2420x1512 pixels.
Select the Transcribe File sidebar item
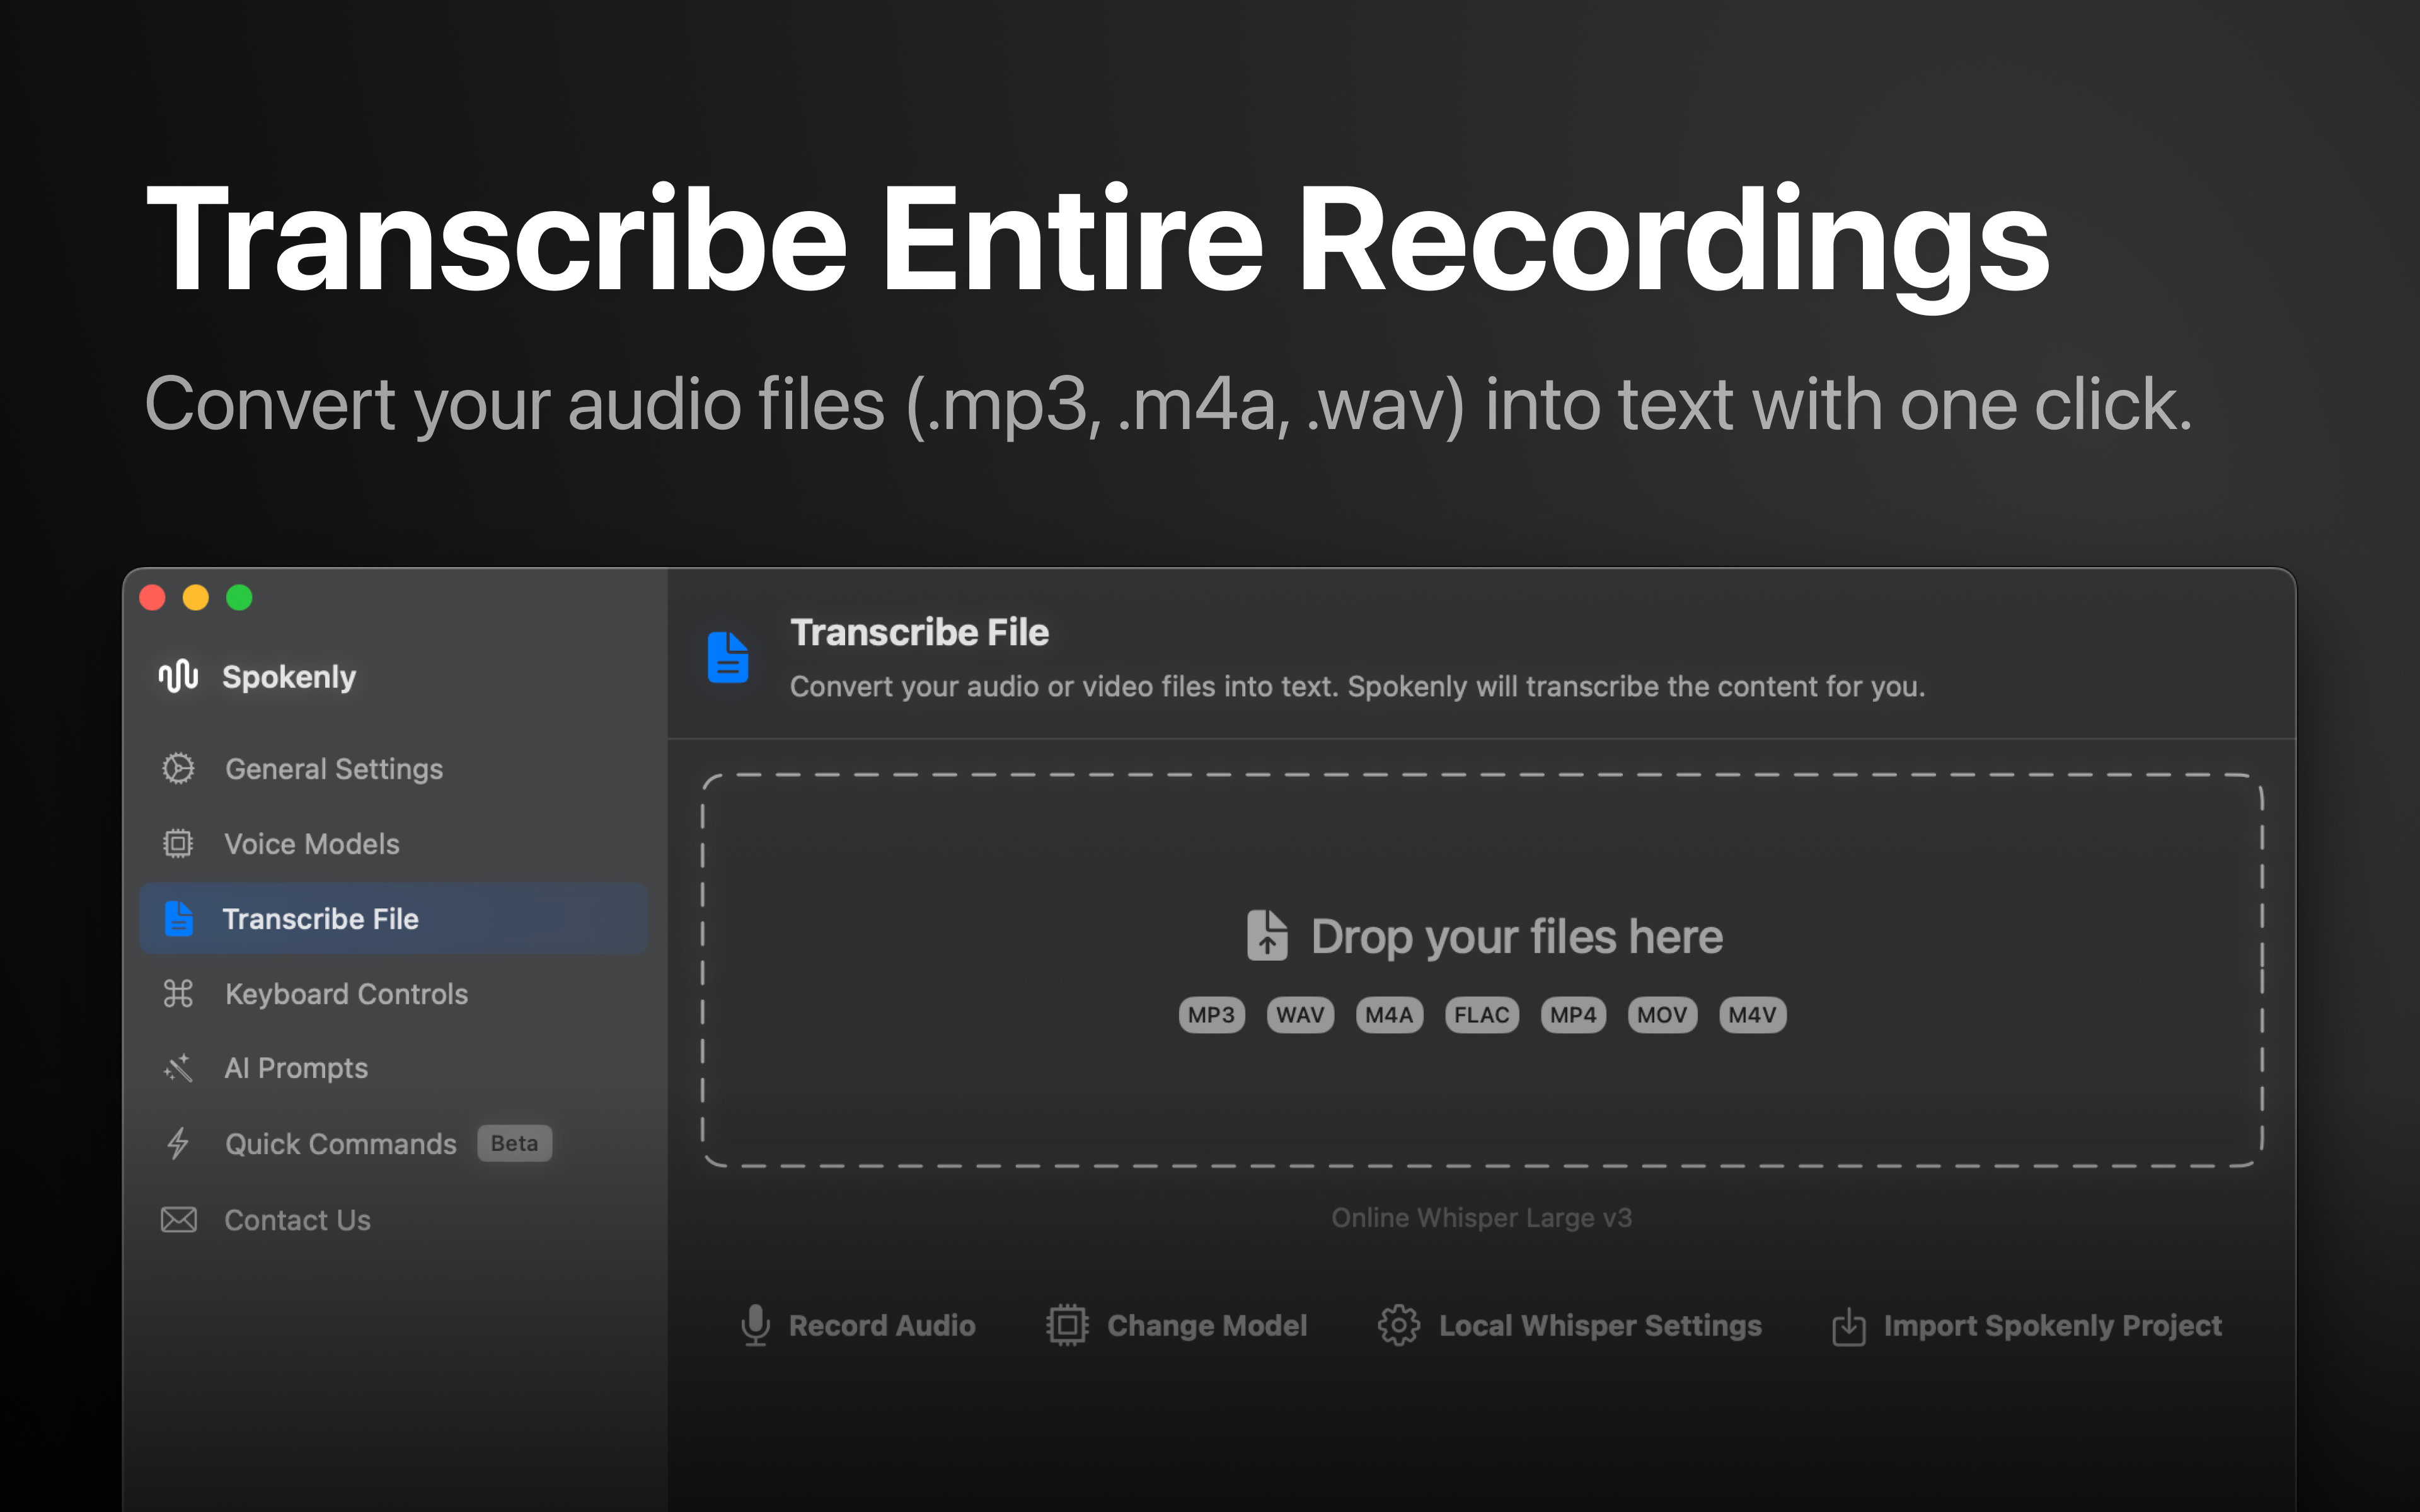(x=393, y=918)
